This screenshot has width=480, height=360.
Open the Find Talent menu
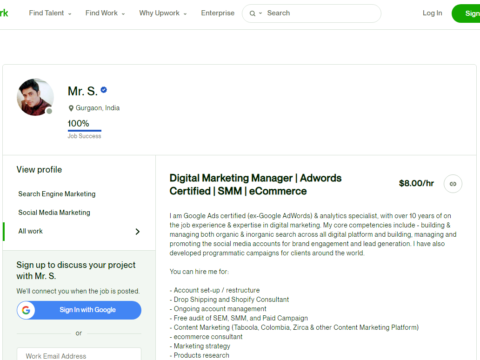tap(50, 13)
